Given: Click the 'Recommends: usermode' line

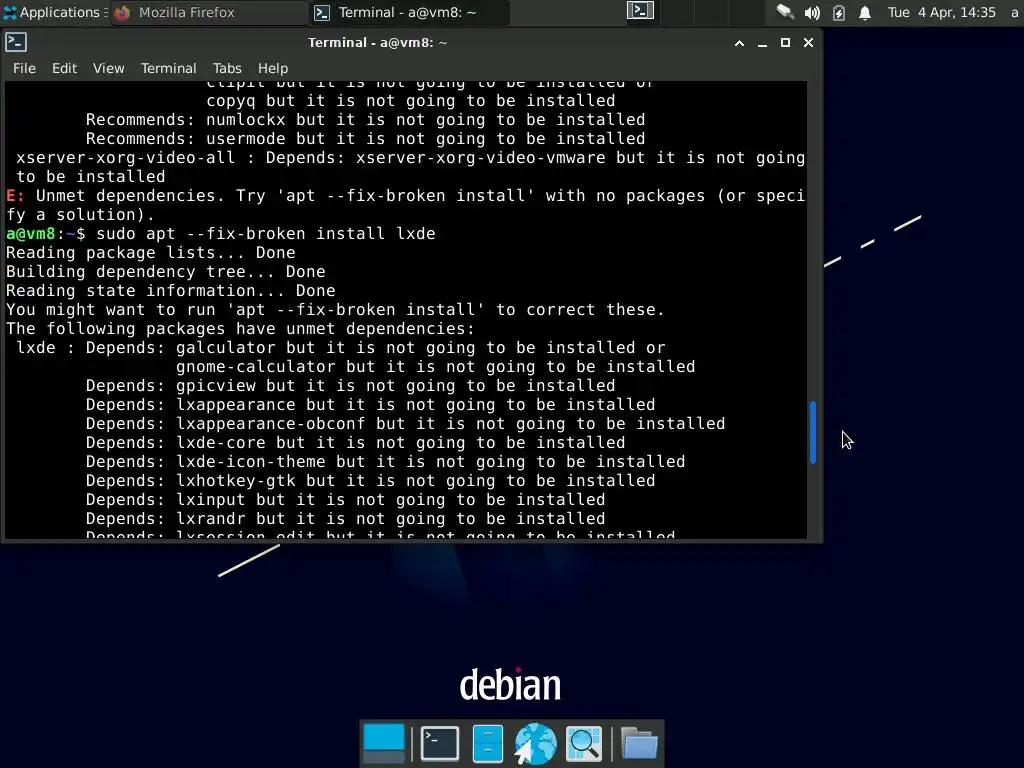Looking at the screenshot, I should click(x=366, y=139).
